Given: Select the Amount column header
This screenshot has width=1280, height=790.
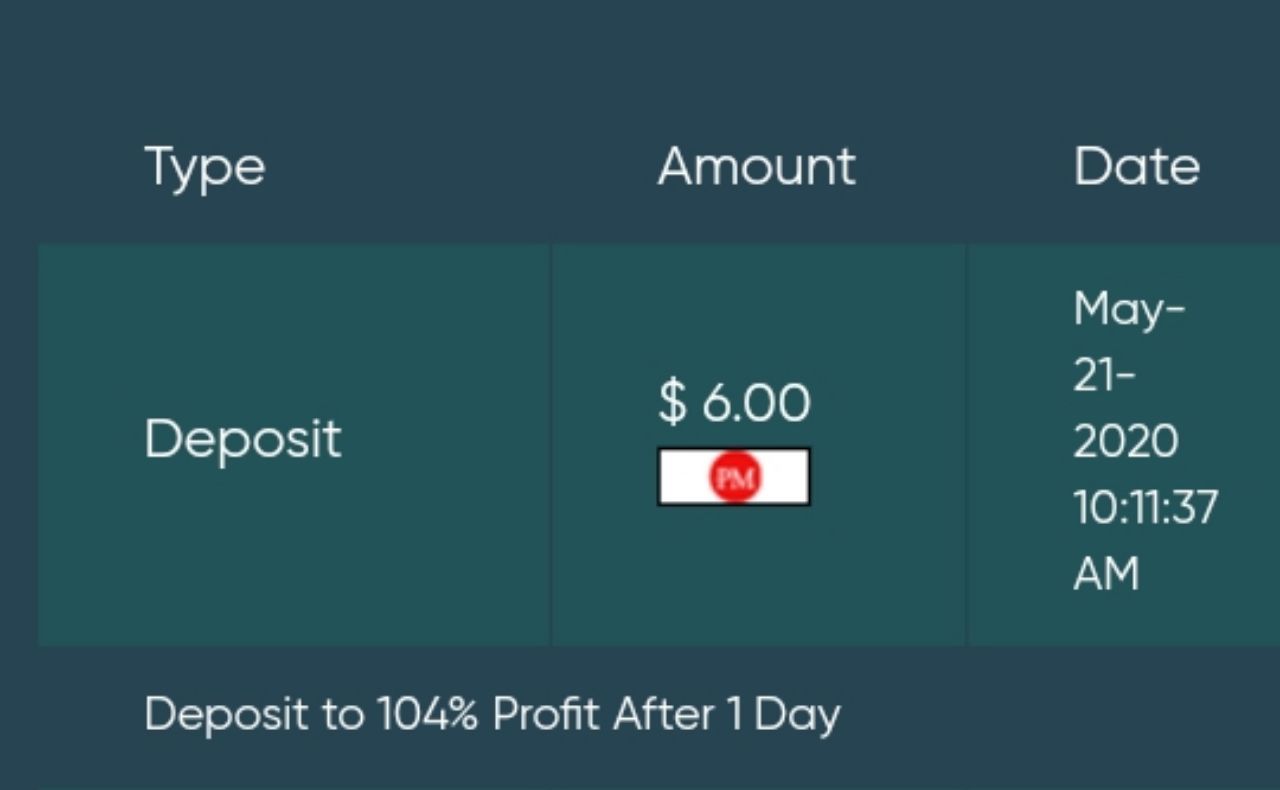Looking at the screenshot, I should click(756, 166).
